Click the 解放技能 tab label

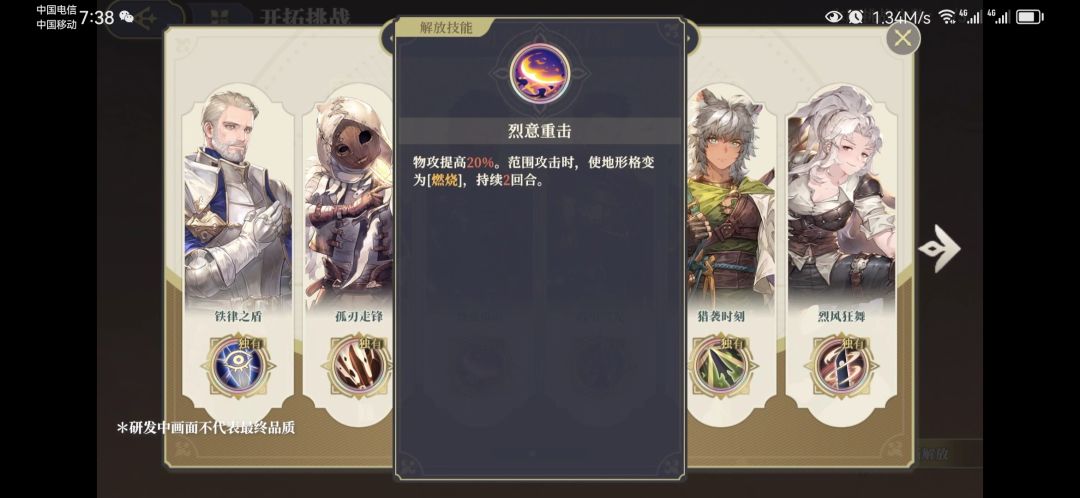click(446, 28)
